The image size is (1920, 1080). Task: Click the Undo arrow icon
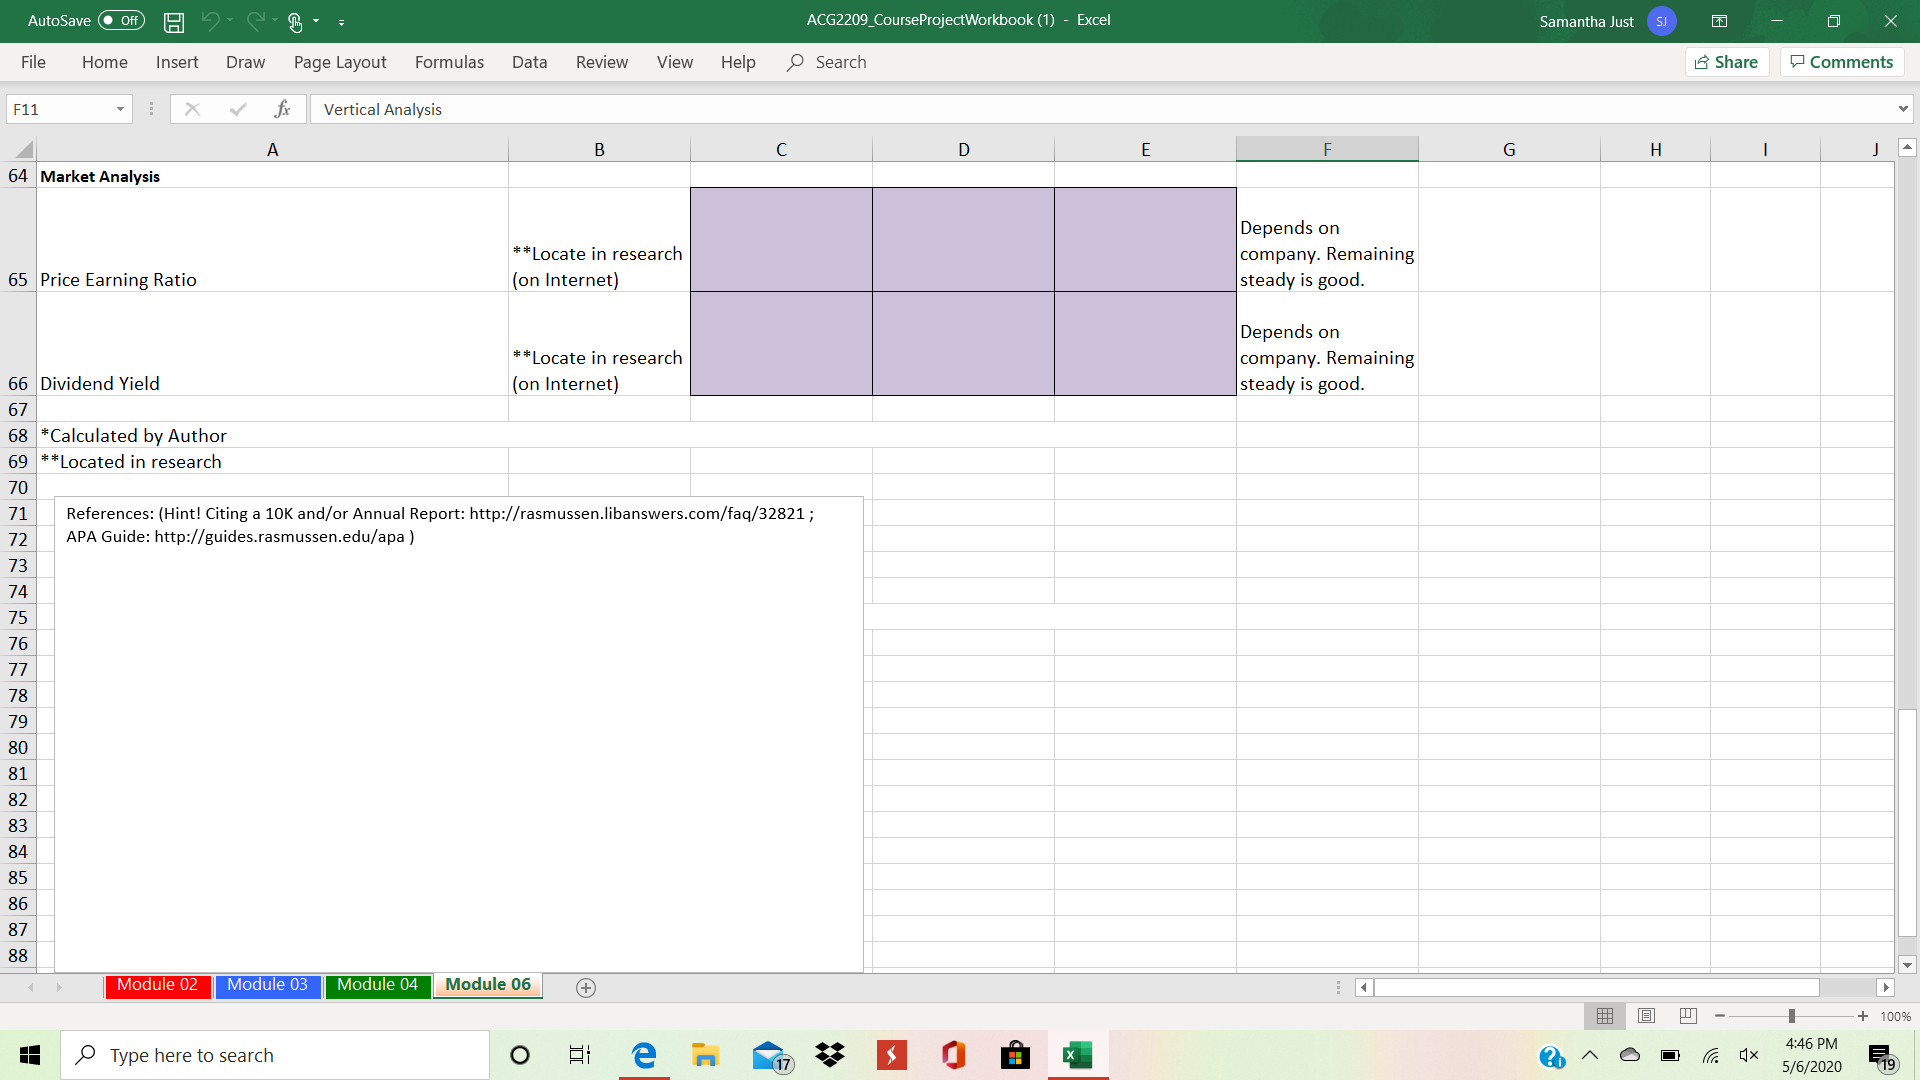(x=209, y=21)
